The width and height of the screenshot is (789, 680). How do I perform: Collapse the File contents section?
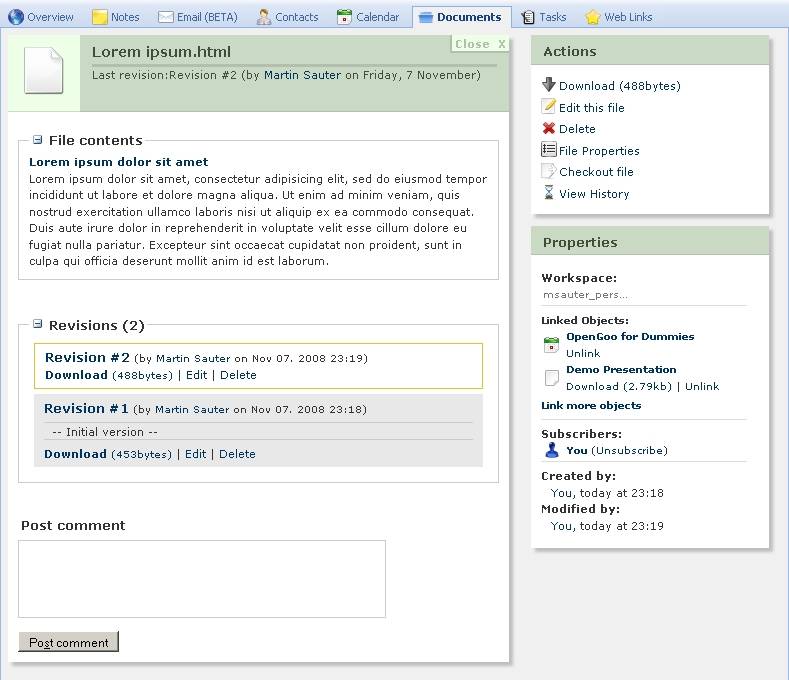(x=38, y=140)
